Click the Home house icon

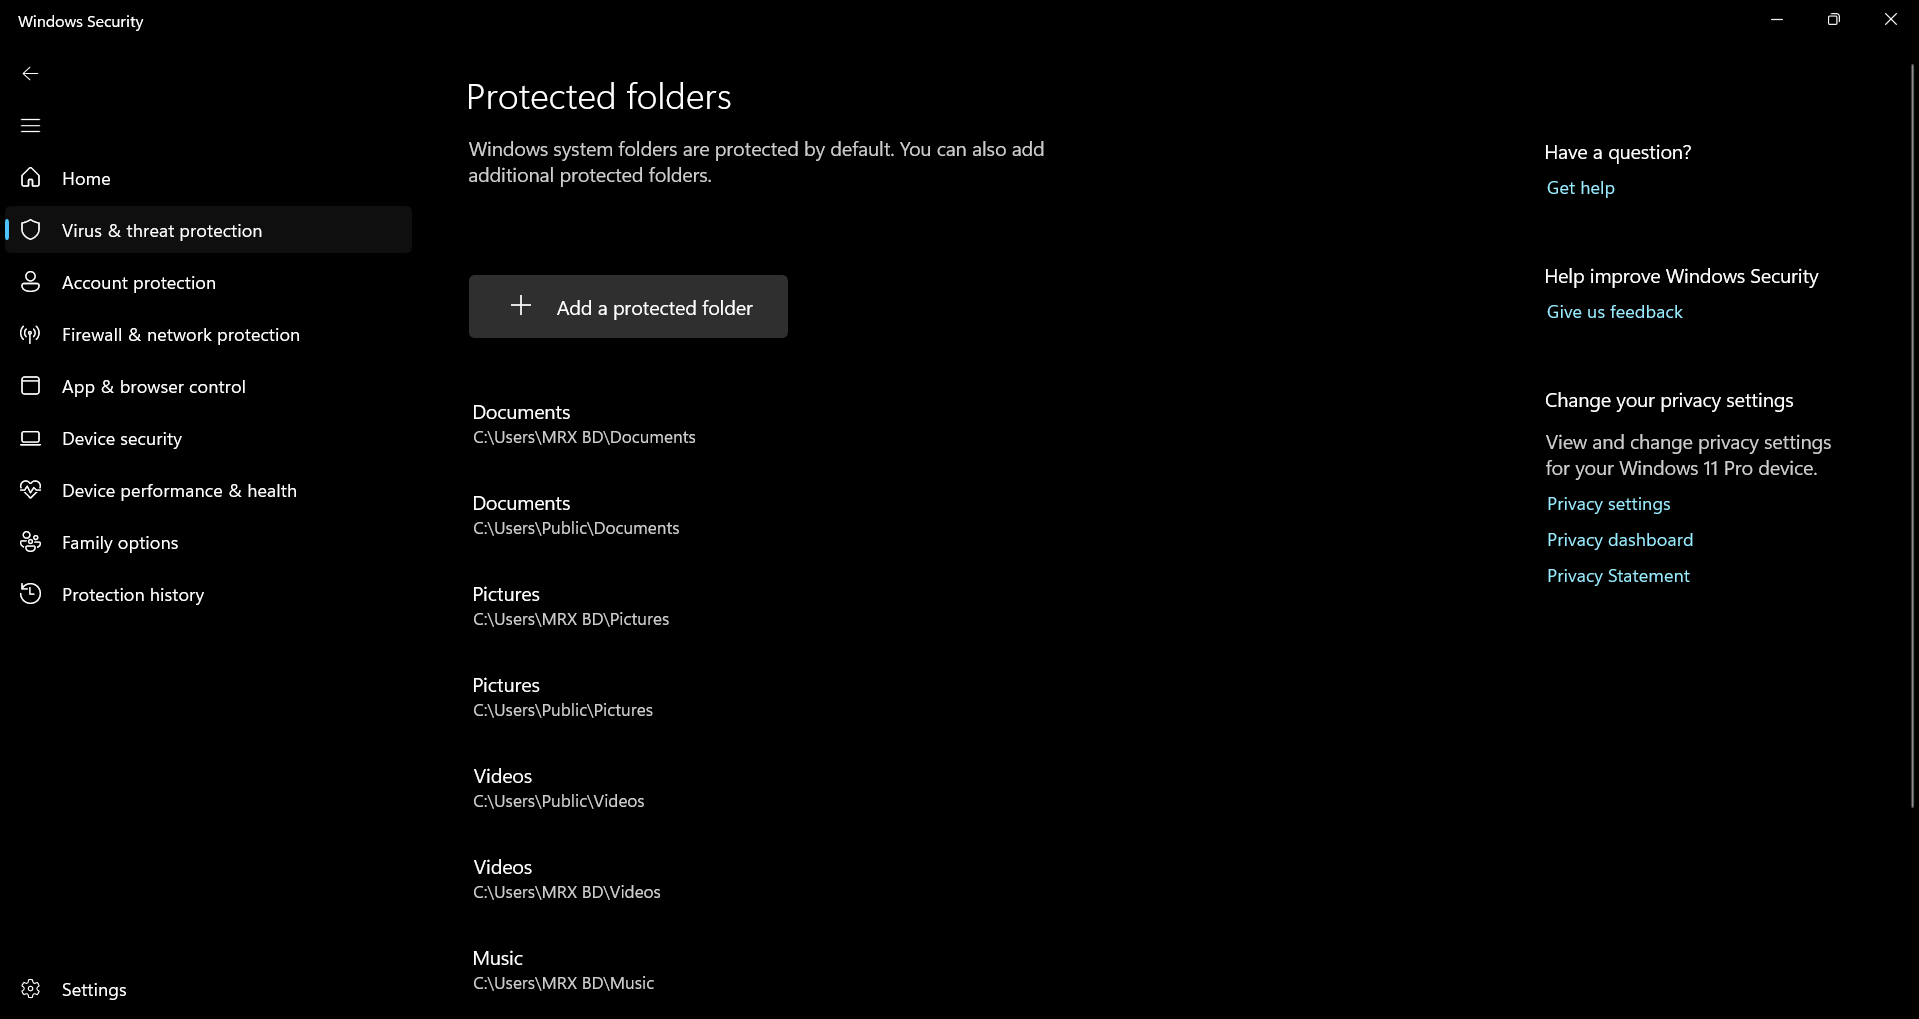pos(31,178)
